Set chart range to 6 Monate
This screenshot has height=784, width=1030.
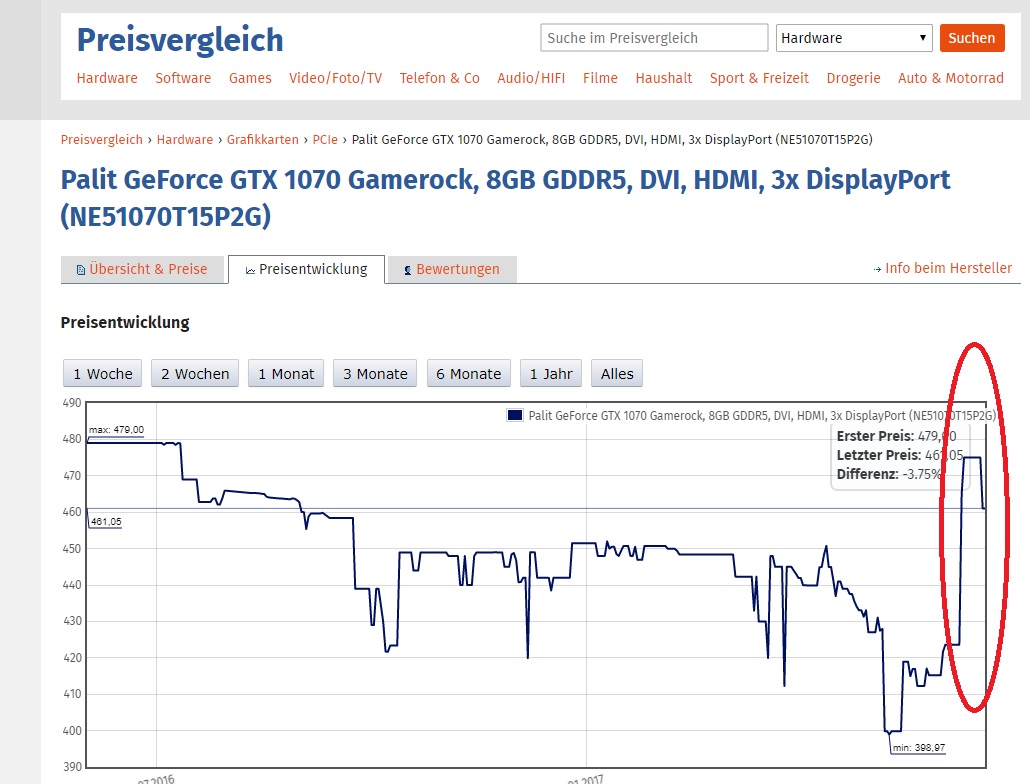click(468, 374)
